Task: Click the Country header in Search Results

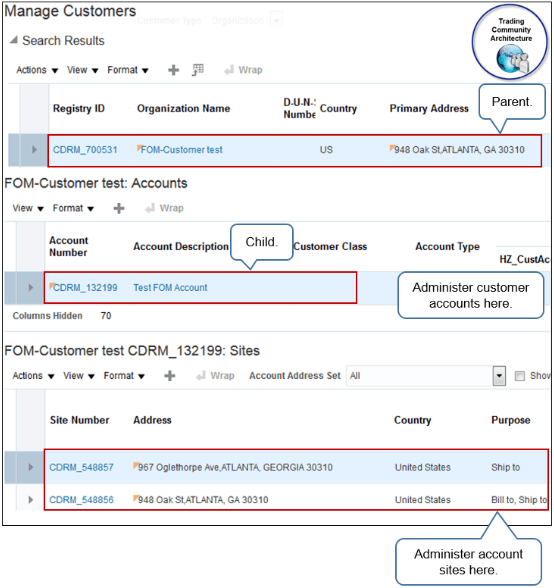Action: tap(338, 108)
